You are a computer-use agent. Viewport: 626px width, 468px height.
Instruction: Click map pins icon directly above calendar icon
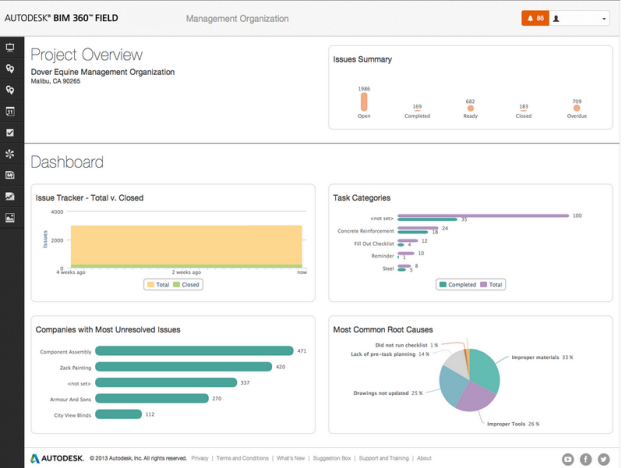10,90
